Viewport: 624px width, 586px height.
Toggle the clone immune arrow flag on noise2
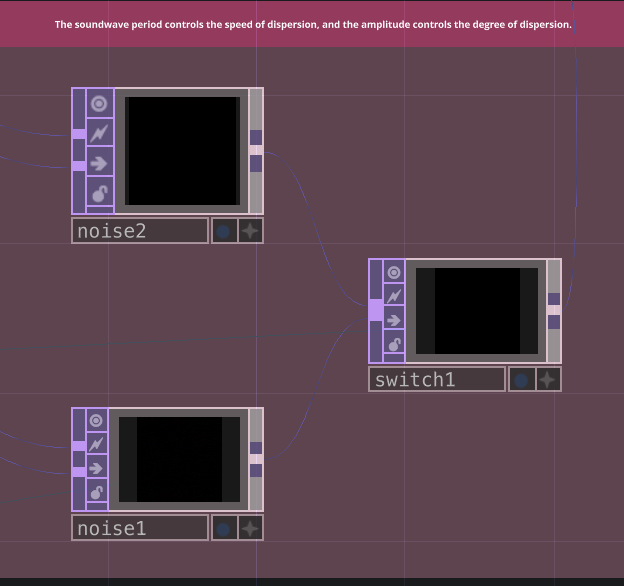coord(99,162)
